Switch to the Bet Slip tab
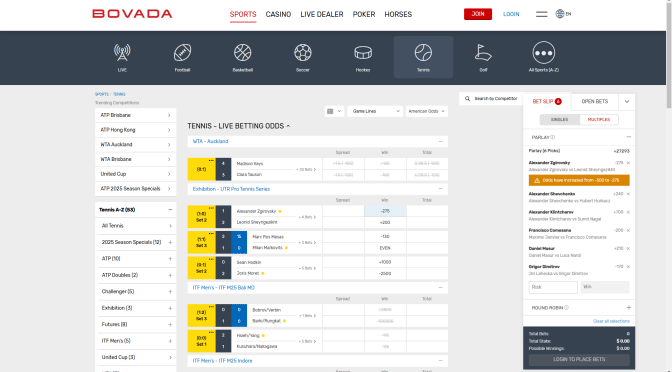672x372 pixels. tap(547, 102)
